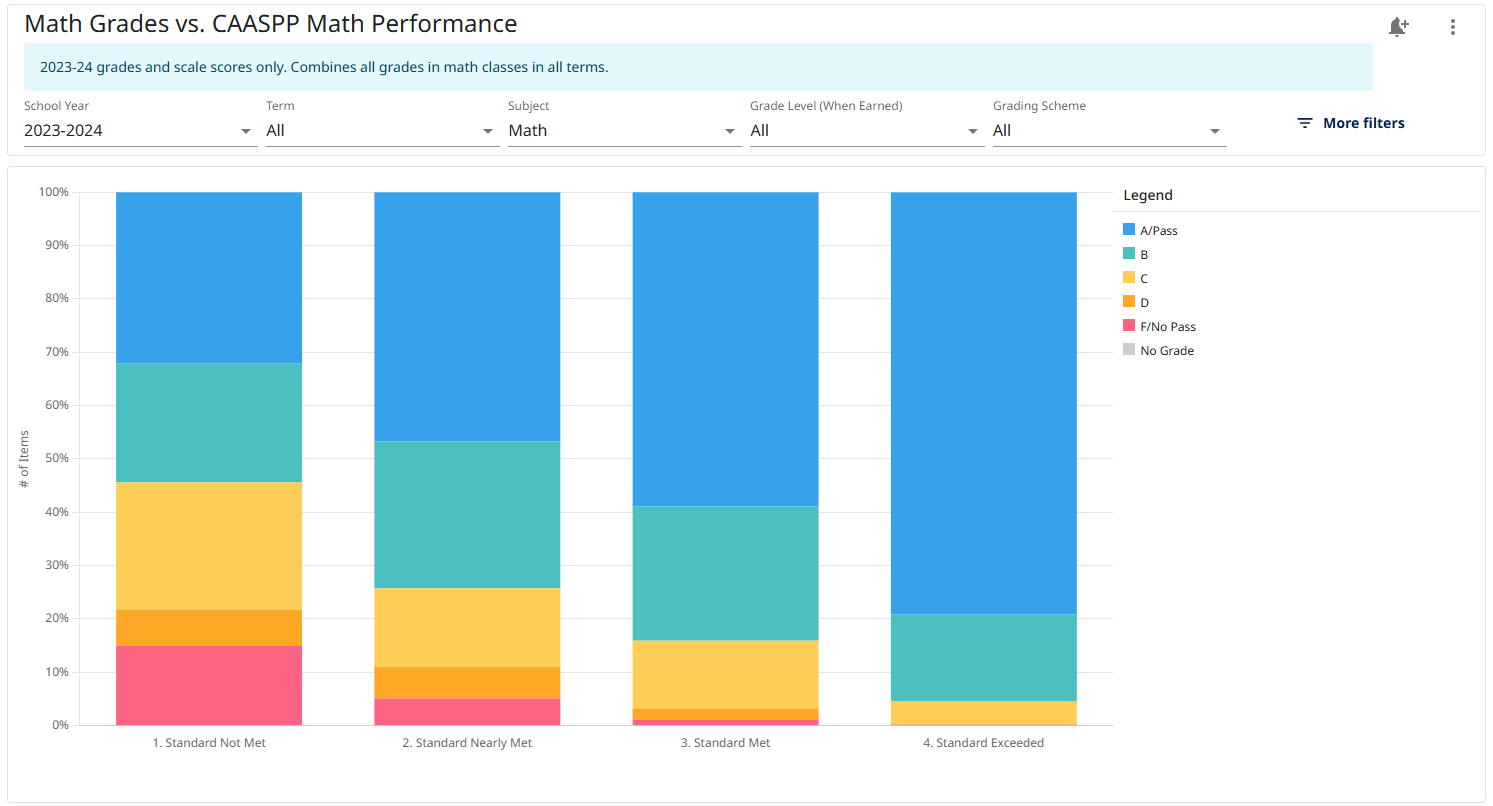The width and height of the screenshot is (1493, 806).
Task: Open the three-dot overflow menu
Action: click(x=1453, y=27)
